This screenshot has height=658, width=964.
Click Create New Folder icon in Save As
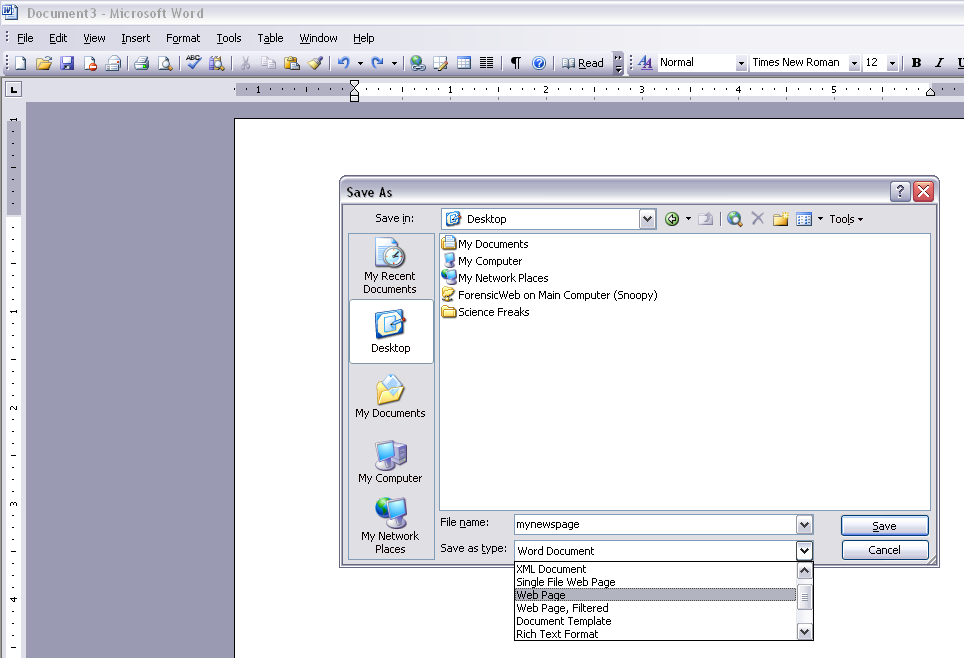pyautogui.click(x=781, y=219)
